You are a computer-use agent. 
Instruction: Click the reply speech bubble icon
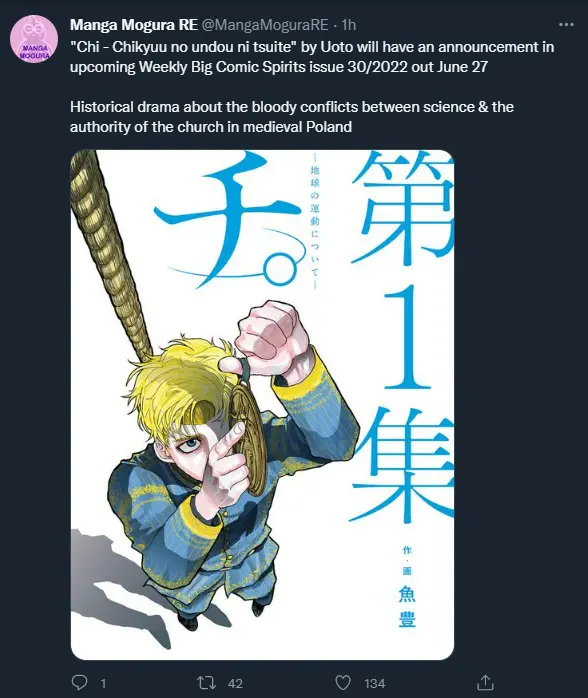(79, 682)
